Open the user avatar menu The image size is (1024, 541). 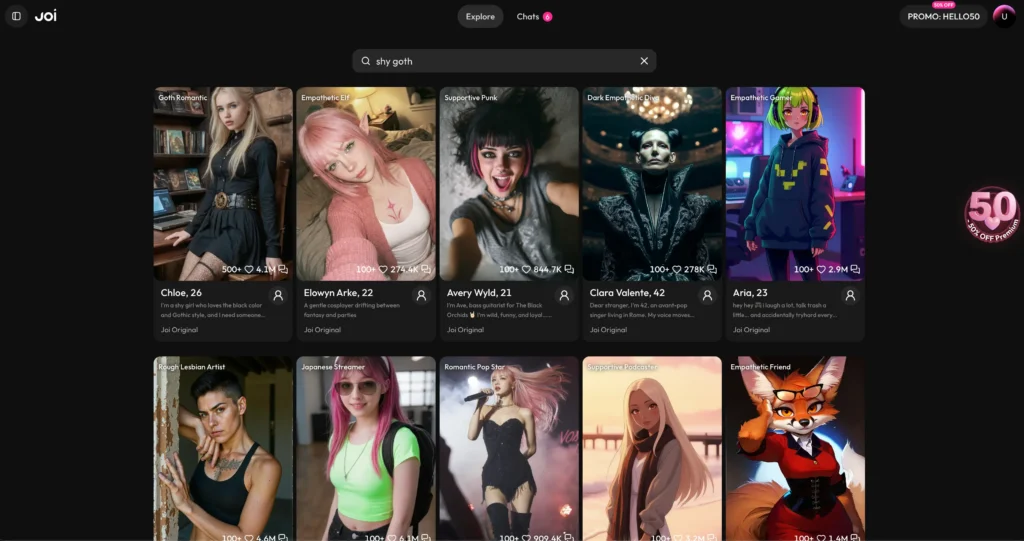pos(1004,16)
